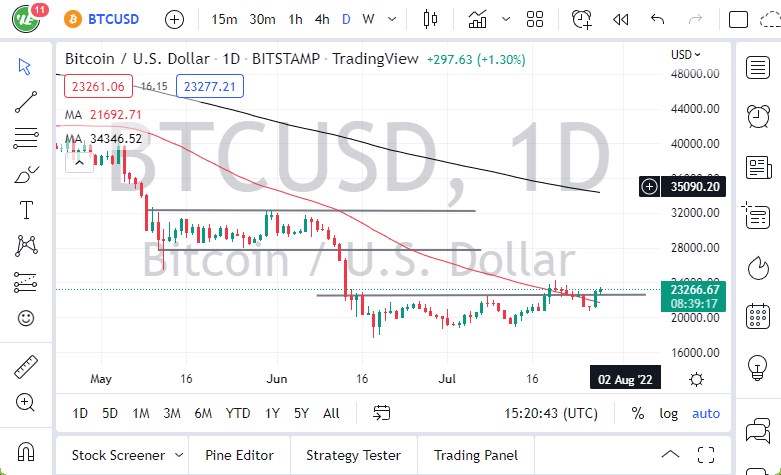Select the text tool
The image size is (781, 475).
pos(26,209)
